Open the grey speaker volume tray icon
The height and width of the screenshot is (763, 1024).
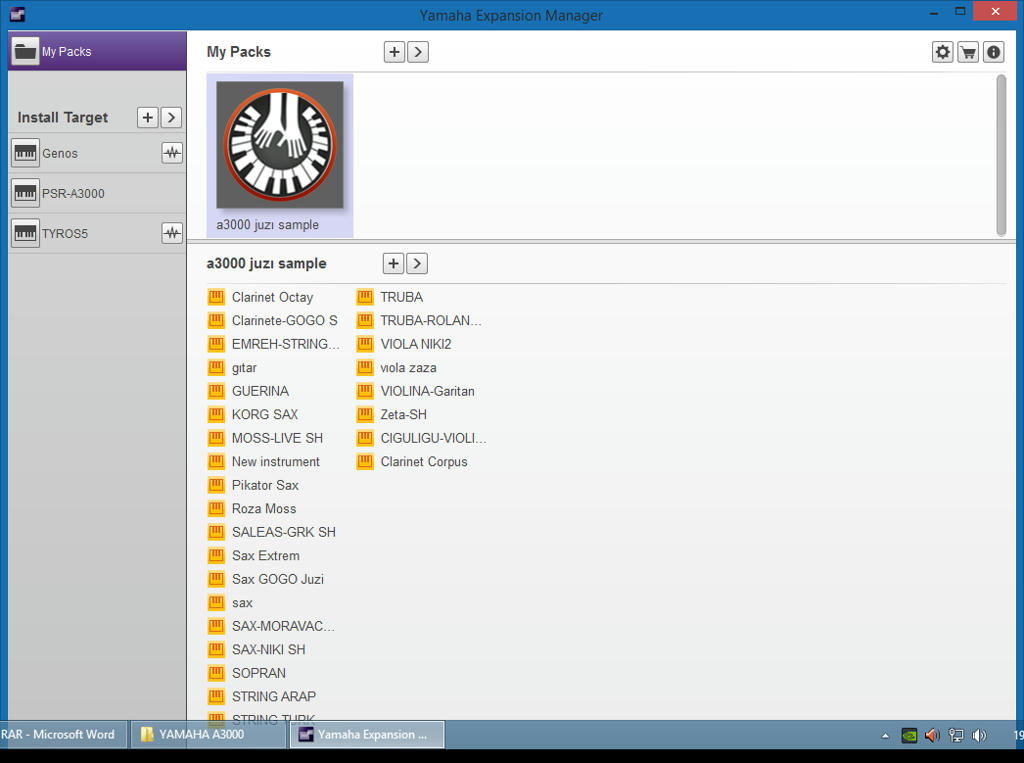point(979,736)
